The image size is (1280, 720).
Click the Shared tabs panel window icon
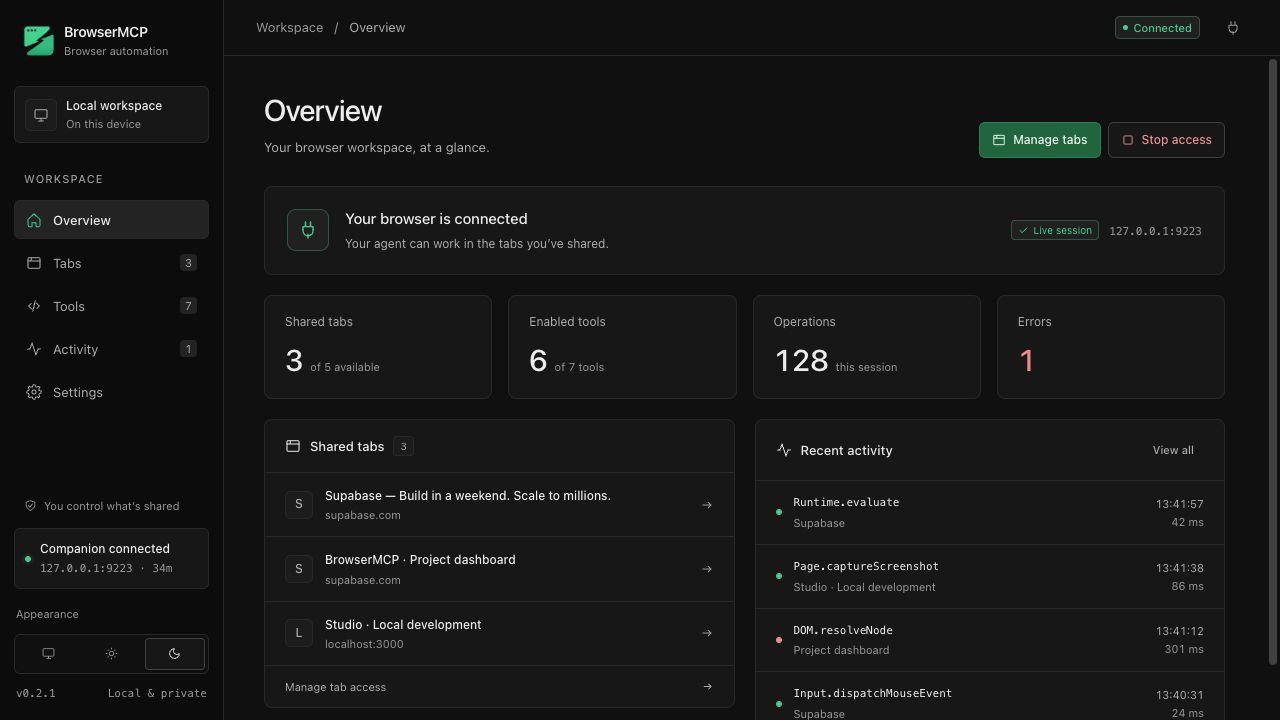coord(293,446)
